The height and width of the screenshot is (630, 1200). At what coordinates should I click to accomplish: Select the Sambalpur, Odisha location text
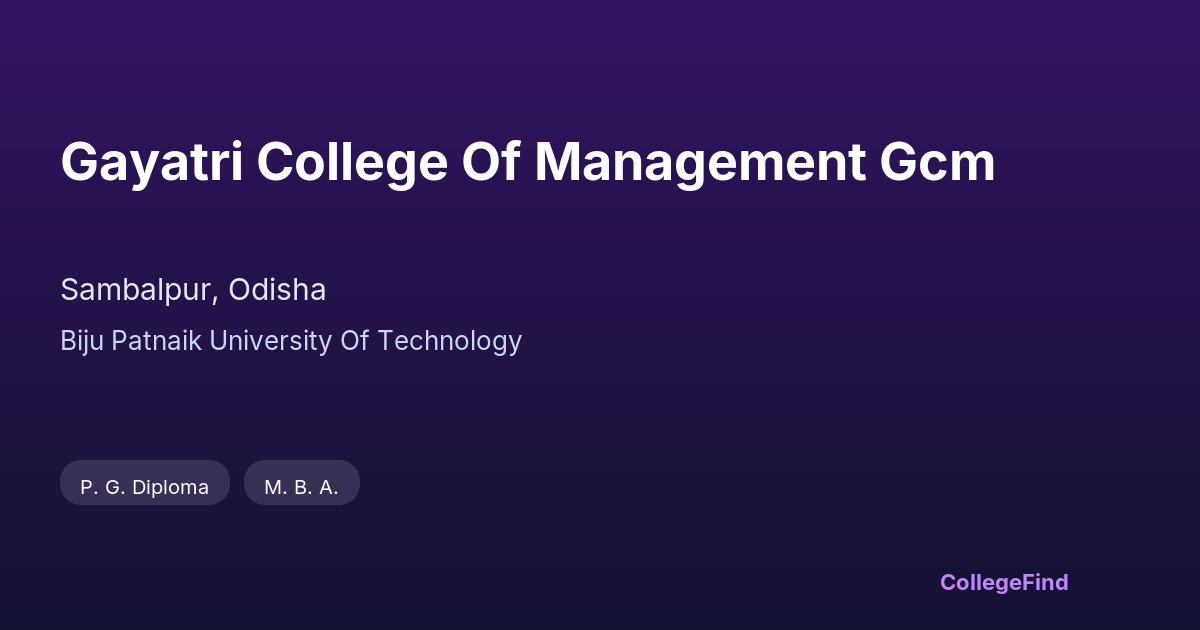click(193, 290)
